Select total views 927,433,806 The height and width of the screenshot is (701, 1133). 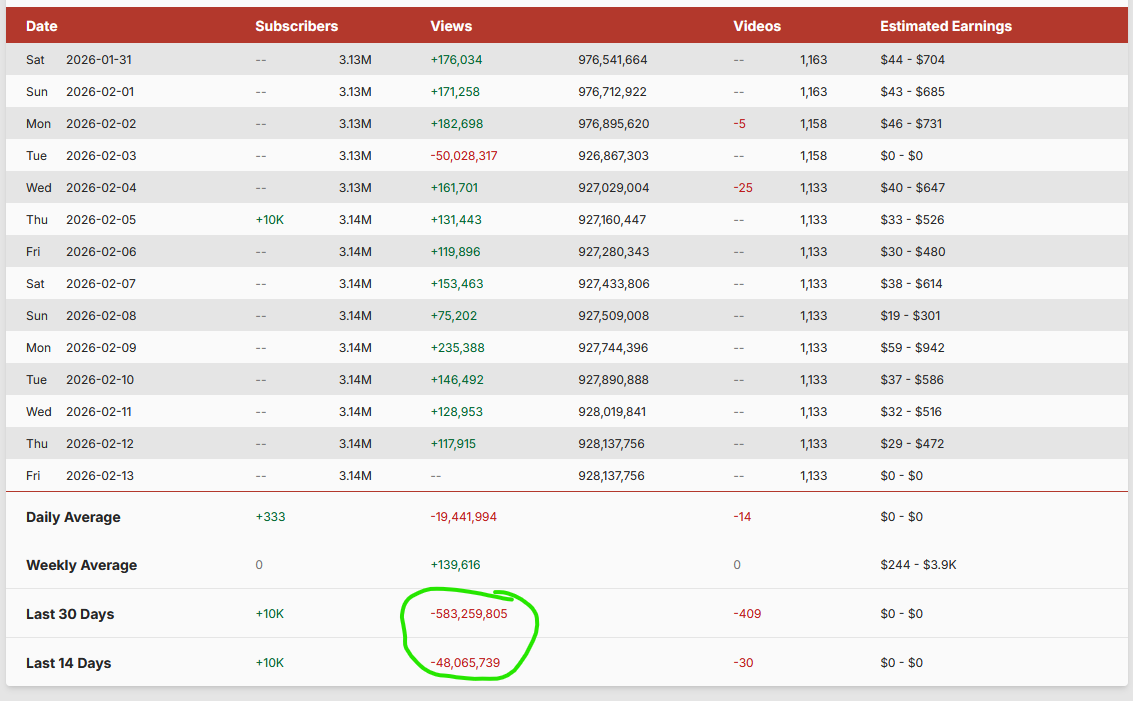(x=613, y=283)
